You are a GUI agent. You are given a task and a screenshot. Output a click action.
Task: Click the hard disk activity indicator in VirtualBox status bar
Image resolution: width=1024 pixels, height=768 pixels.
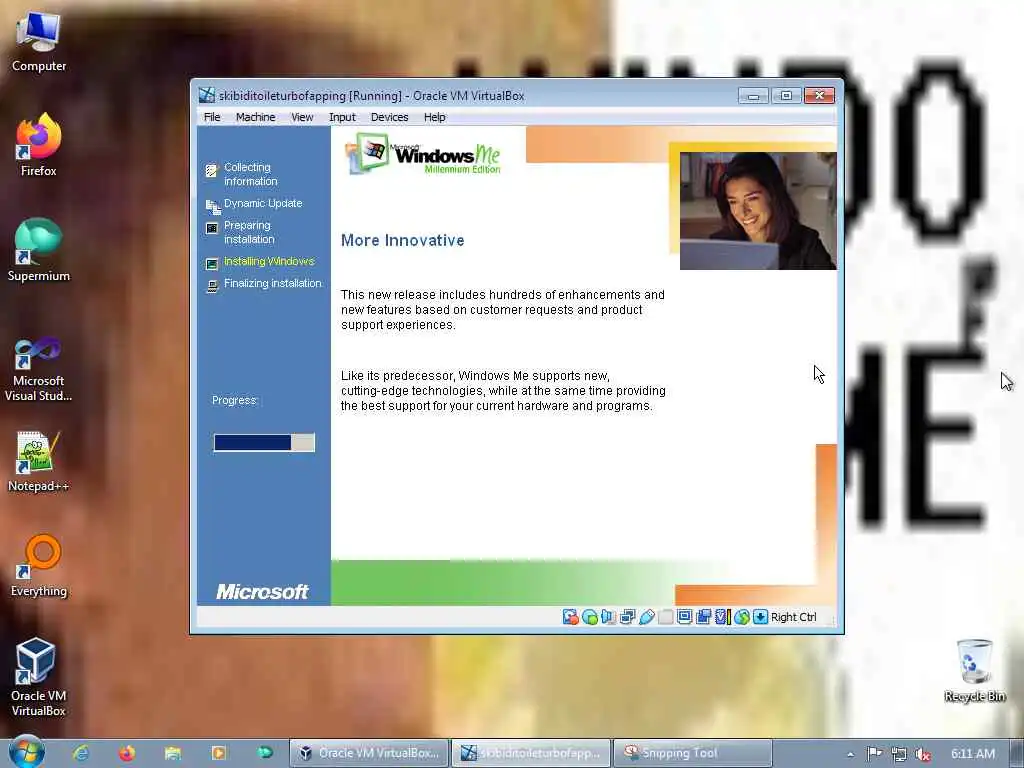tap(570, 617)
